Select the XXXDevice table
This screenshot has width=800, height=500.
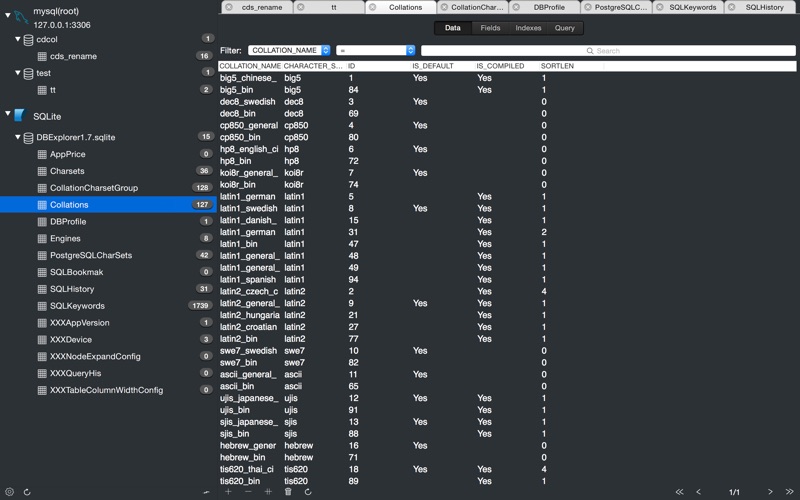point(108,339)
